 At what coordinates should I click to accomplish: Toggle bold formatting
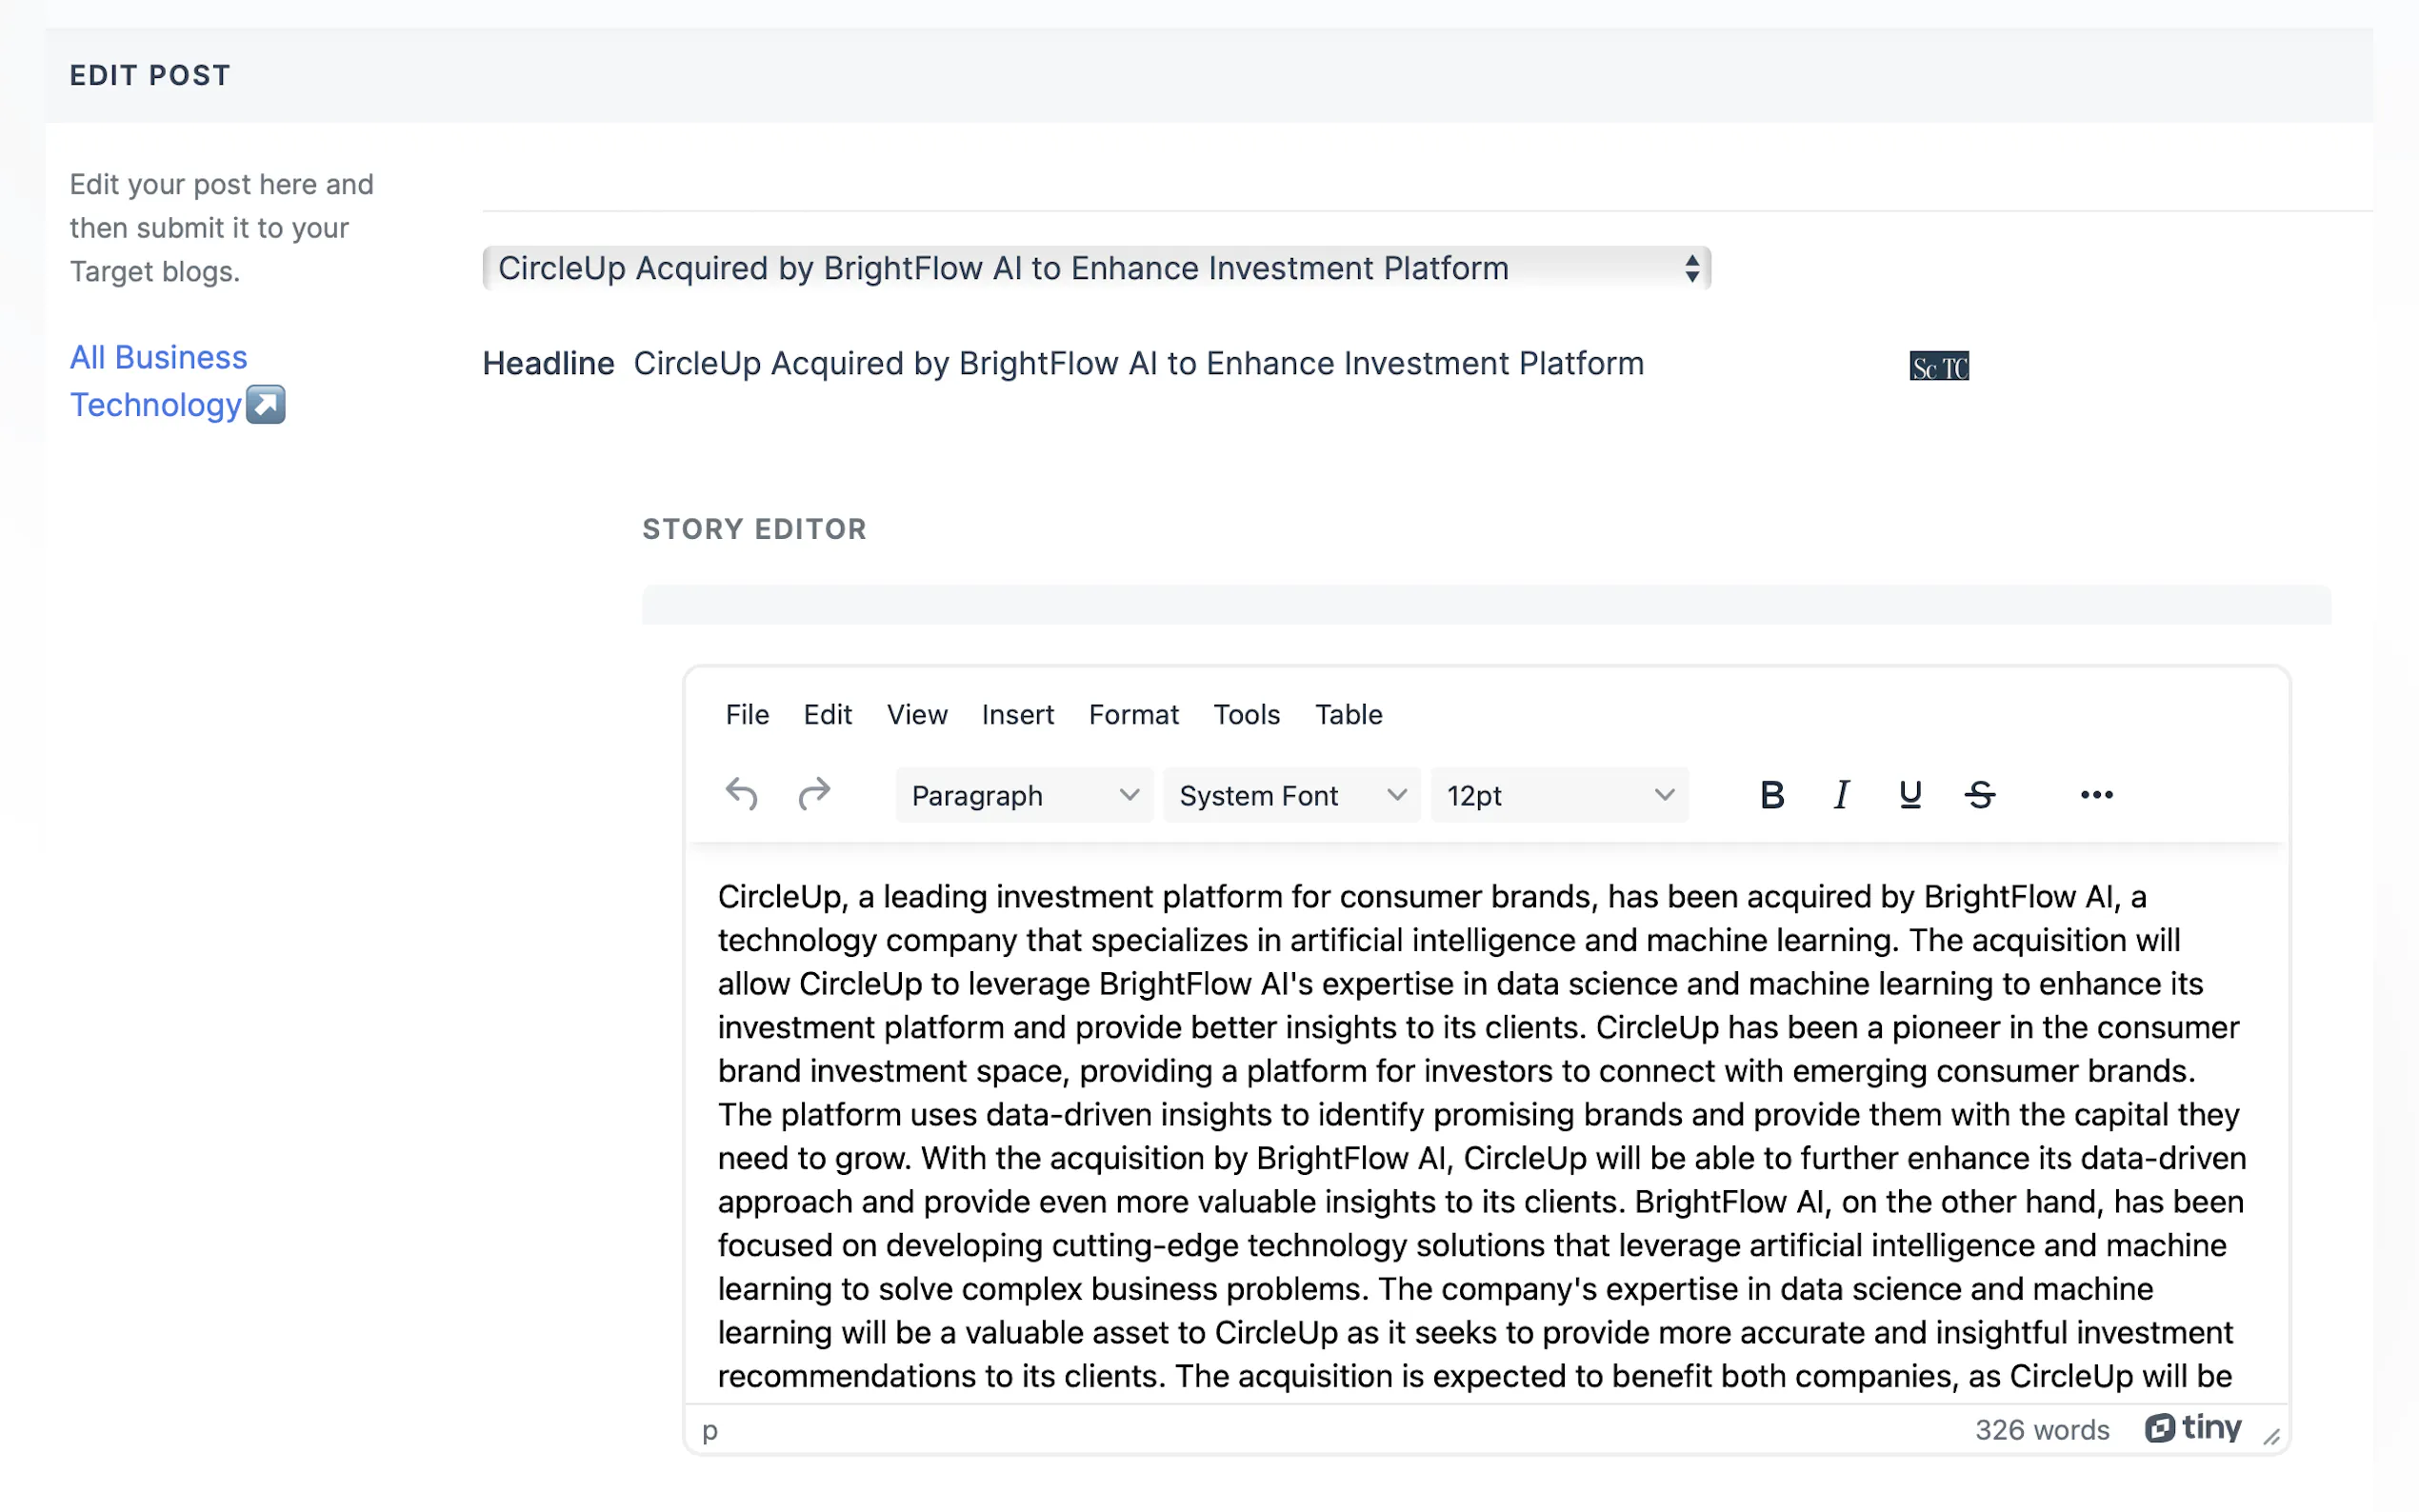(x=1771, y=795)
